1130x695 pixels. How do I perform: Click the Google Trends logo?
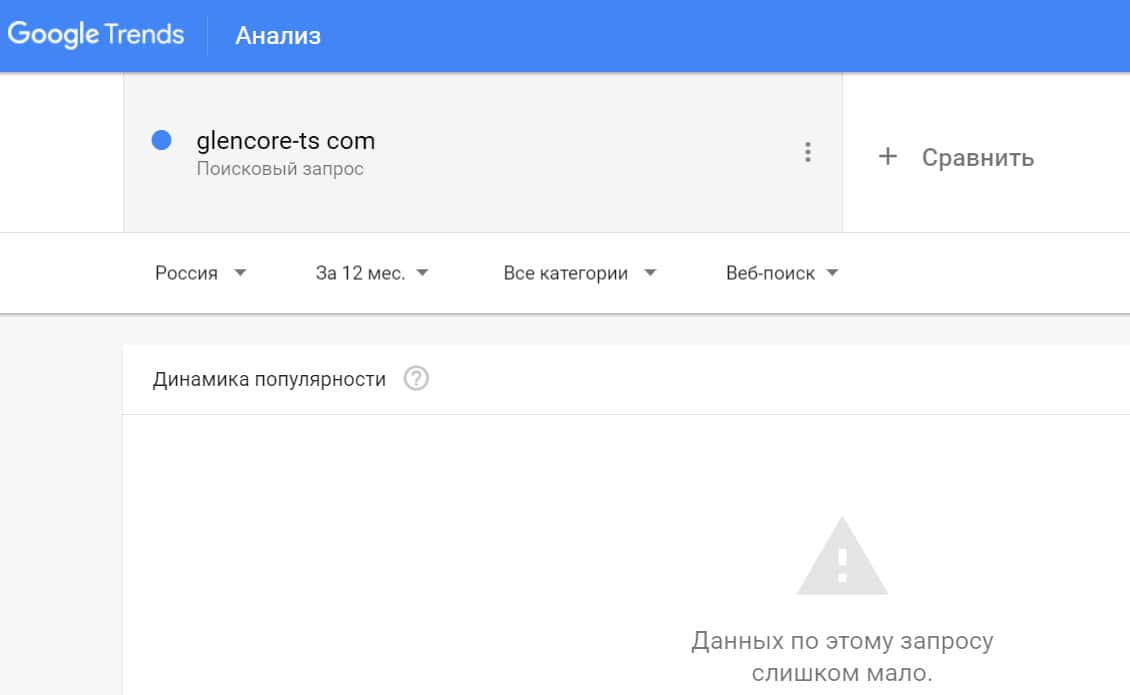coord(96,35)
